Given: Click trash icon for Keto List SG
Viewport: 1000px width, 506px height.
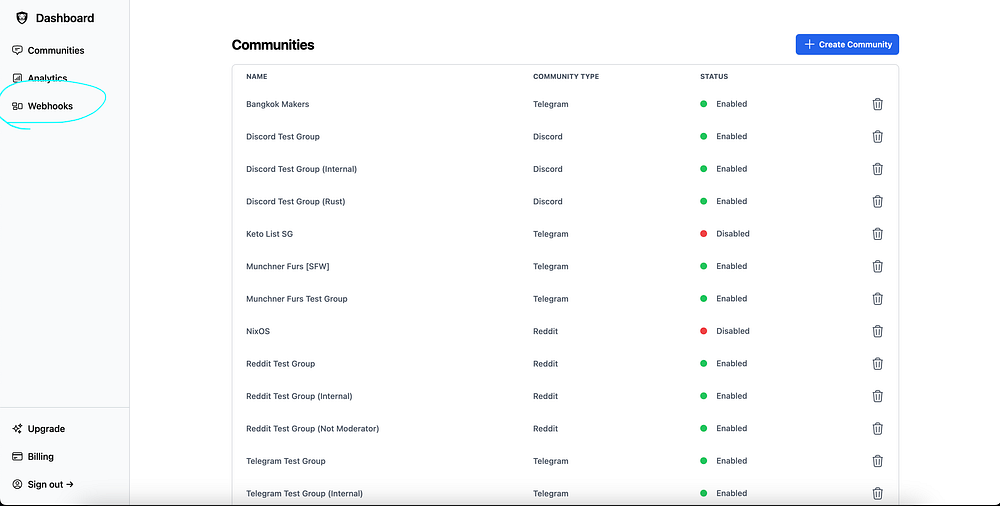Looking at the screenshot, I should pos(877,234).
